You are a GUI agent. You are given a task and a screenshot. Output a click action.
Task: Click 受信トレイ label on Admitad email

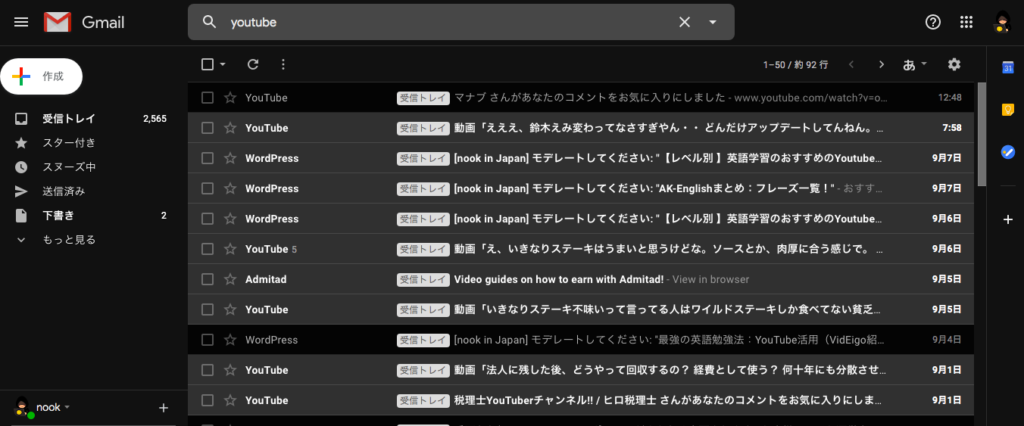[423, 279]
